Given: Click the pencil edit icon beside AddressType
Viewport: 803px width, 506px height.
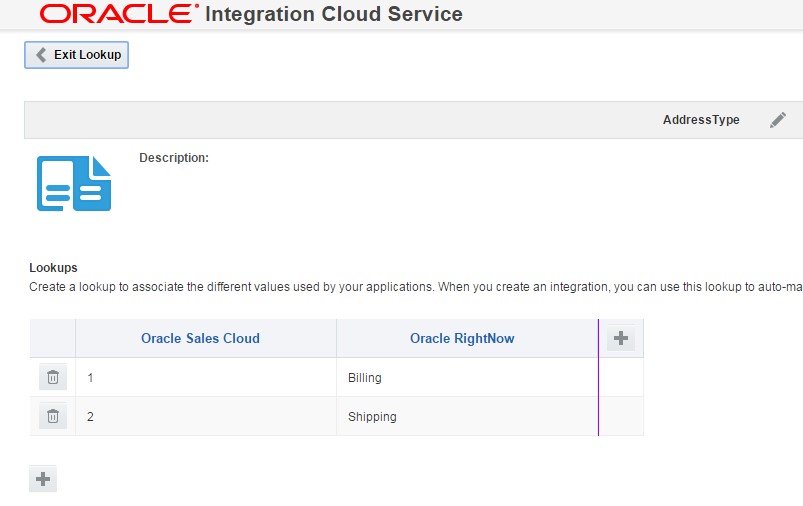Looking at the screenshot, I should pyautogui.click(x=778, y=120).
